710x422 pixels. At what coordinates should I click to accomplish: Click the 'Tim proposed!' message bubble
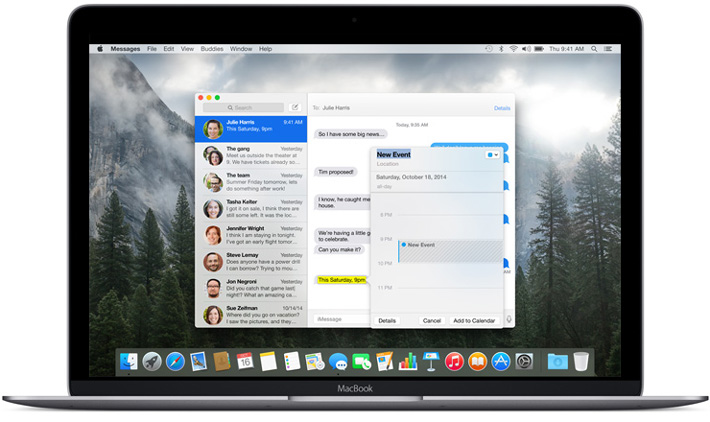click(336, 172)
